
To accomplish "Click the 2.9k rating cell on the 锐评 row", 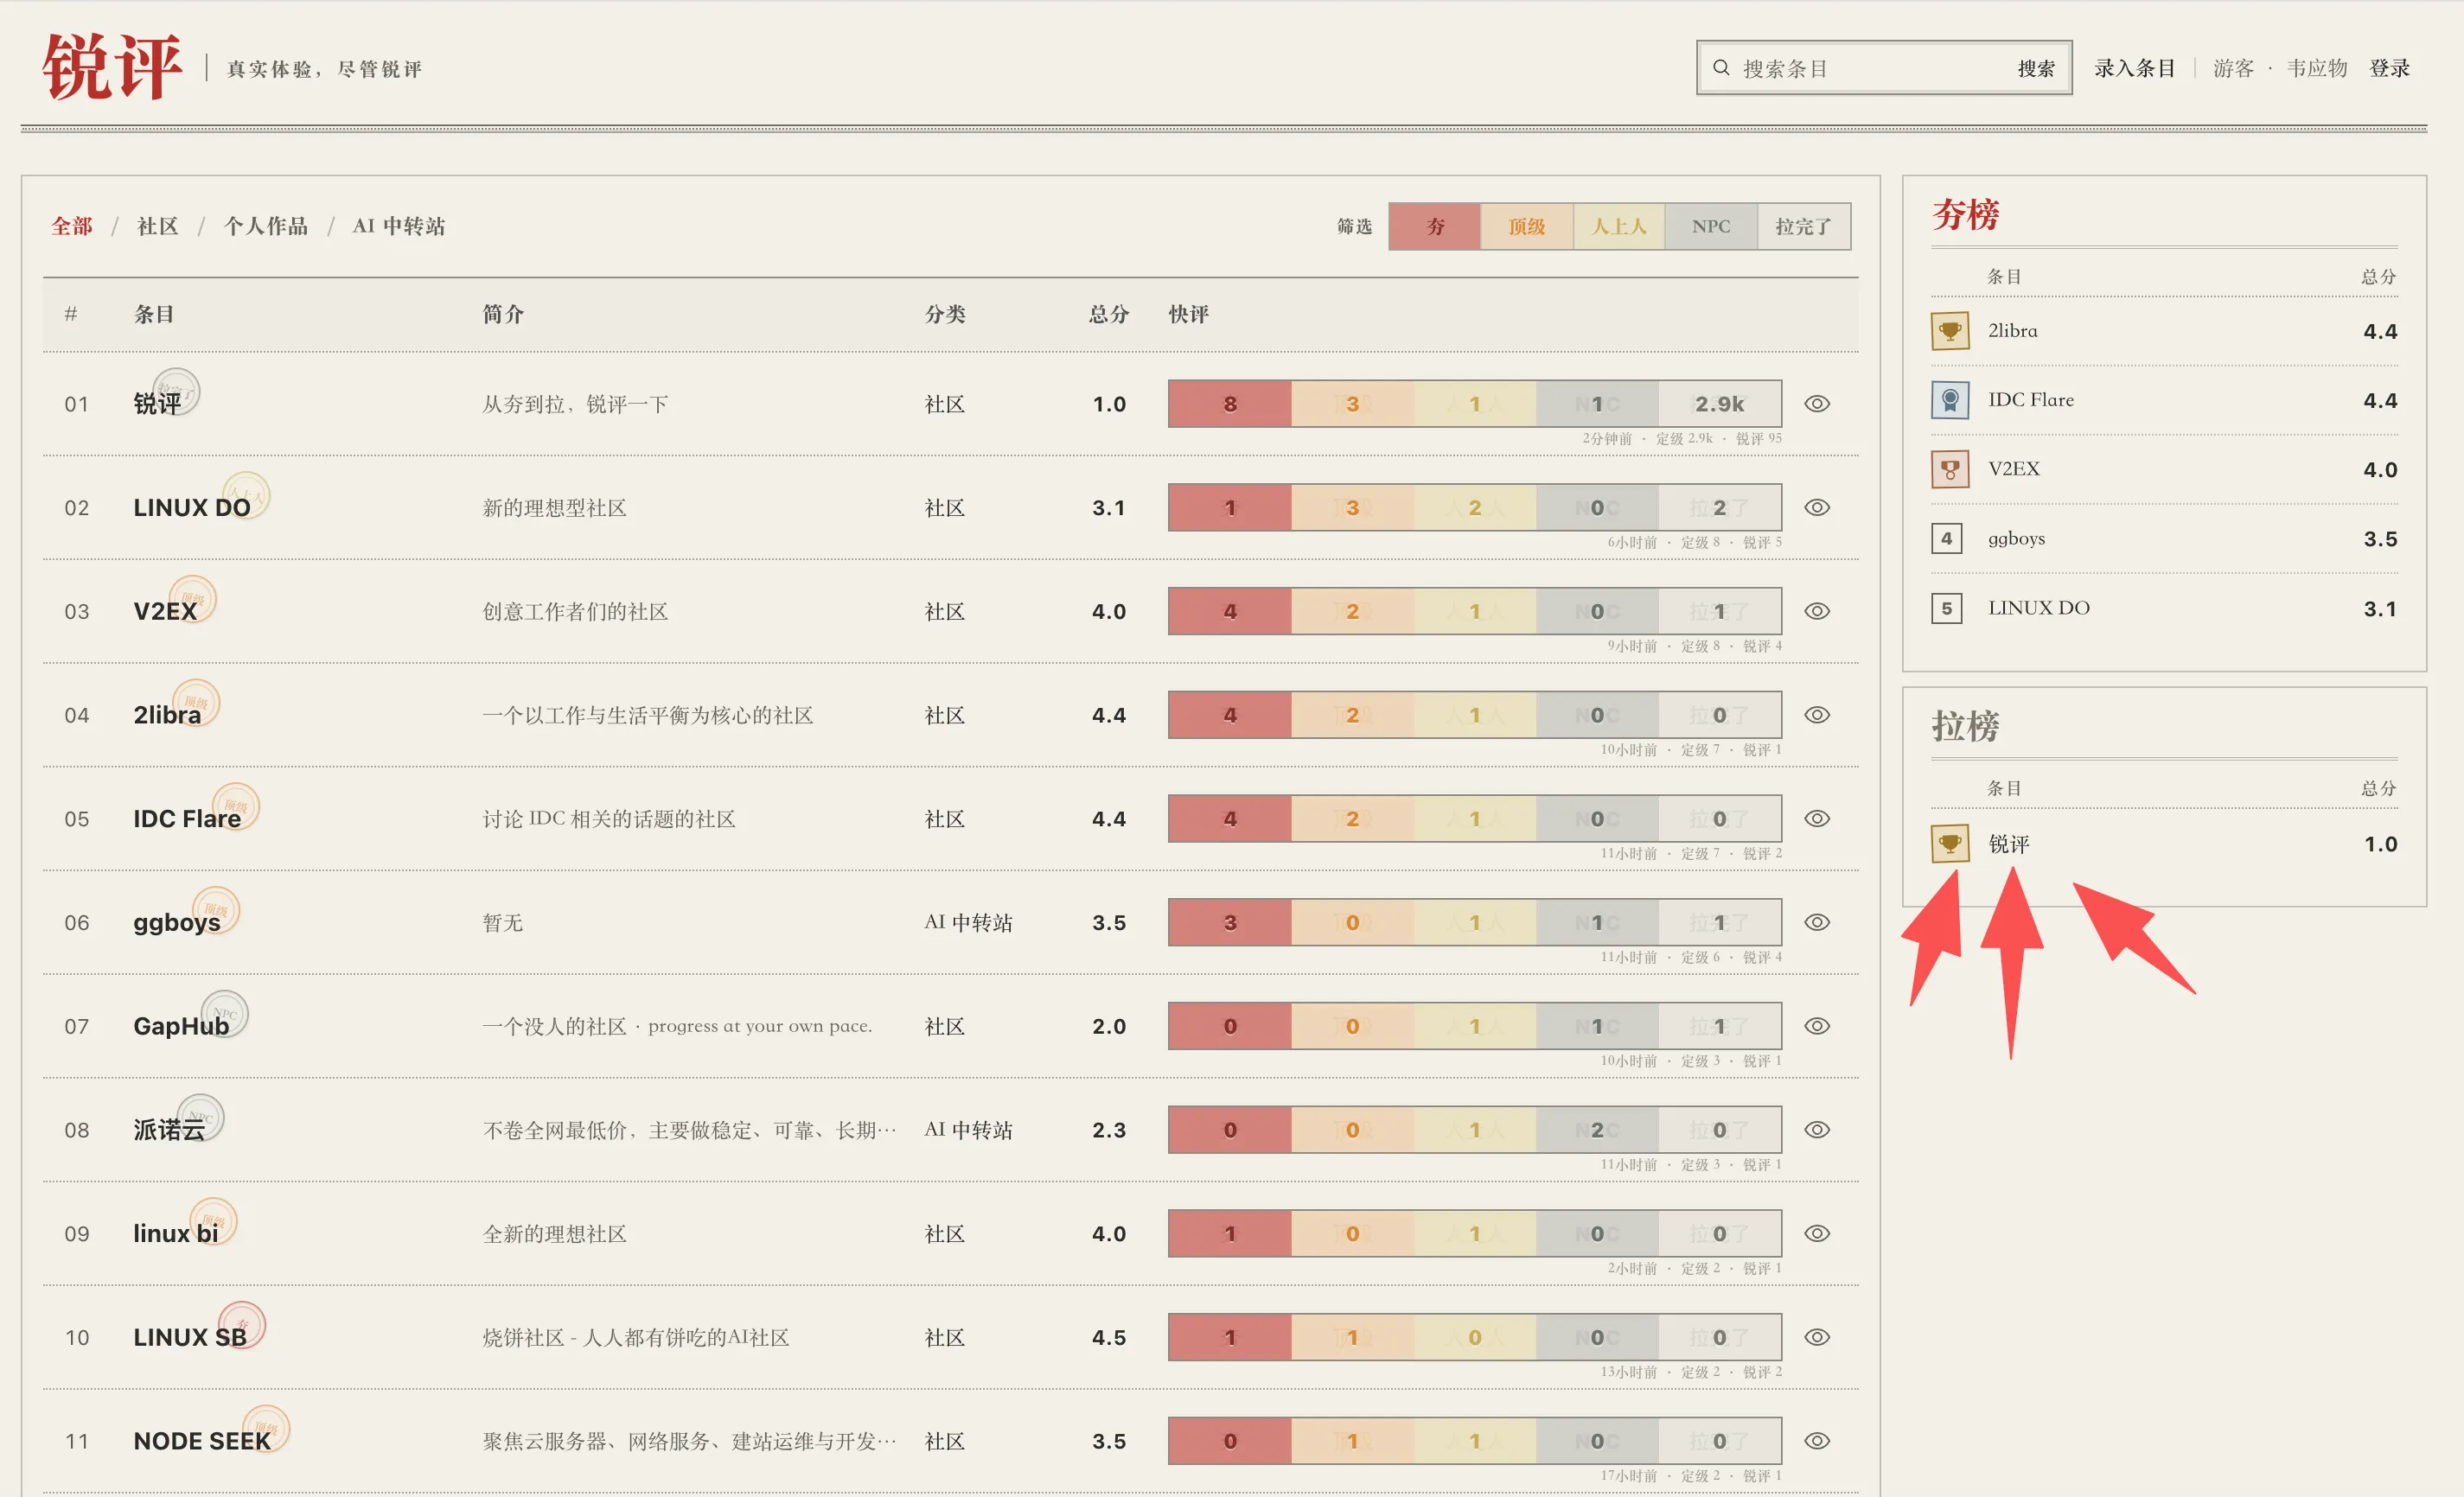I will [1720, 404].
